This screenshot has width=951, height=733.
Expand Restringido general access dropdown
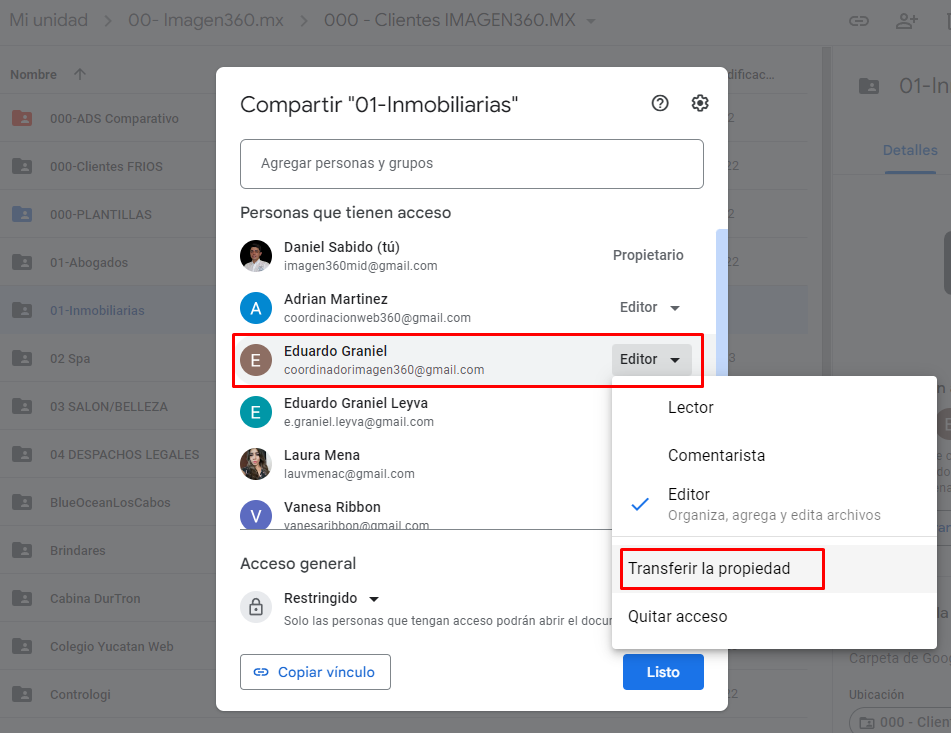pyautogui.click(x=374, y=599)
